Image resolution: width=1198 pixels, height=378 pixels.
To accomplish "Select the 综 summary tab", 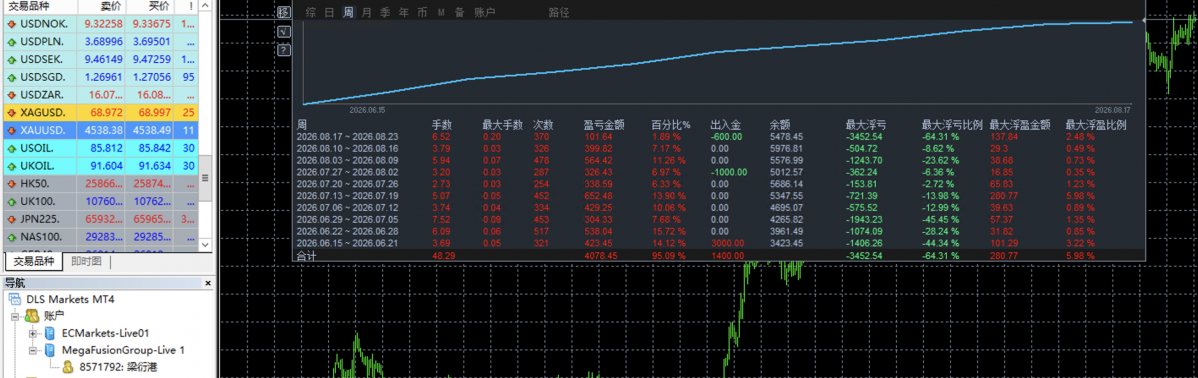I will pos(310,12).
